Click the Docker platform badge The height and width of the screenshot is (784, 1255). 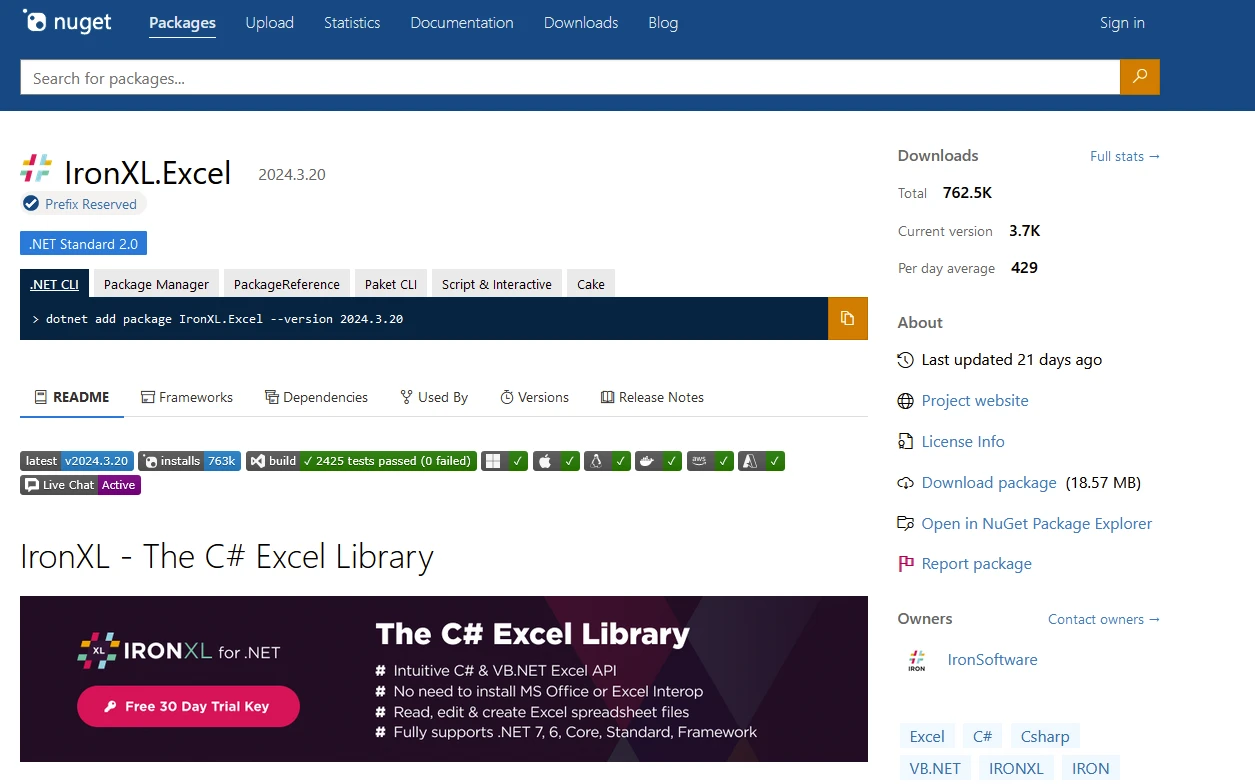659,461
